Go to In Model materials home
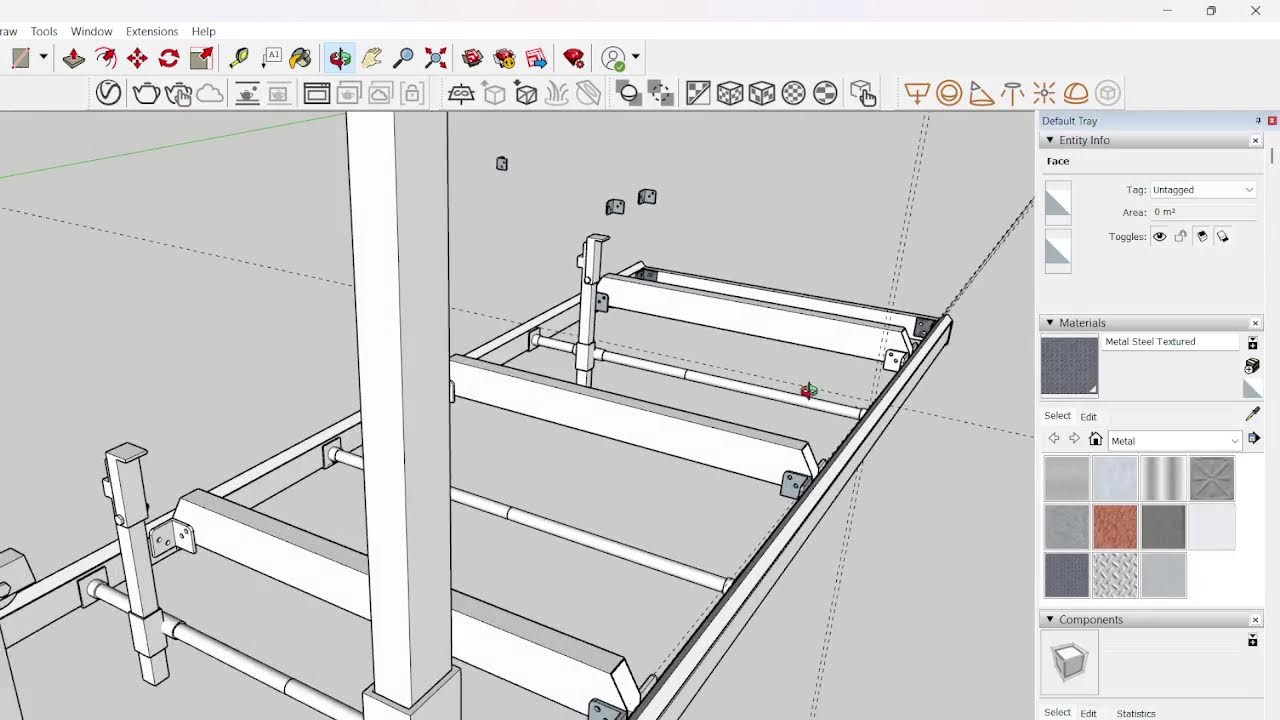Screen dimensions: 1280x720 click(x=1096, y=439)
